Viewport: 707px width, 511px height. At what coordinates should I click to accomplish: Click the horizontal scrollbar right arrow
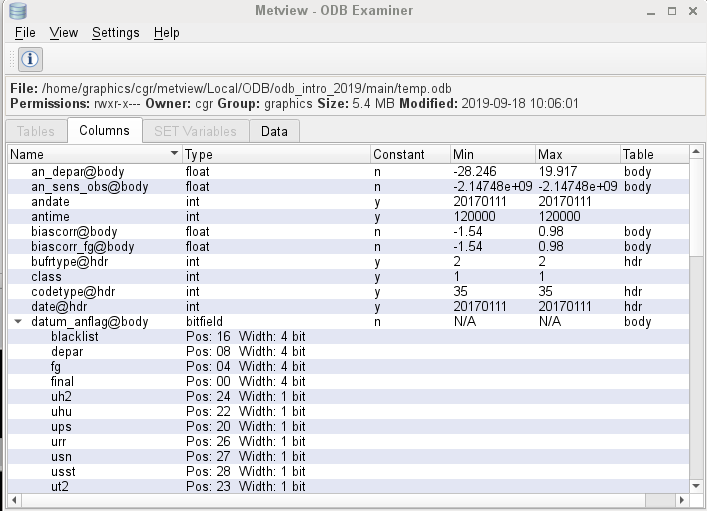point(682,500)
